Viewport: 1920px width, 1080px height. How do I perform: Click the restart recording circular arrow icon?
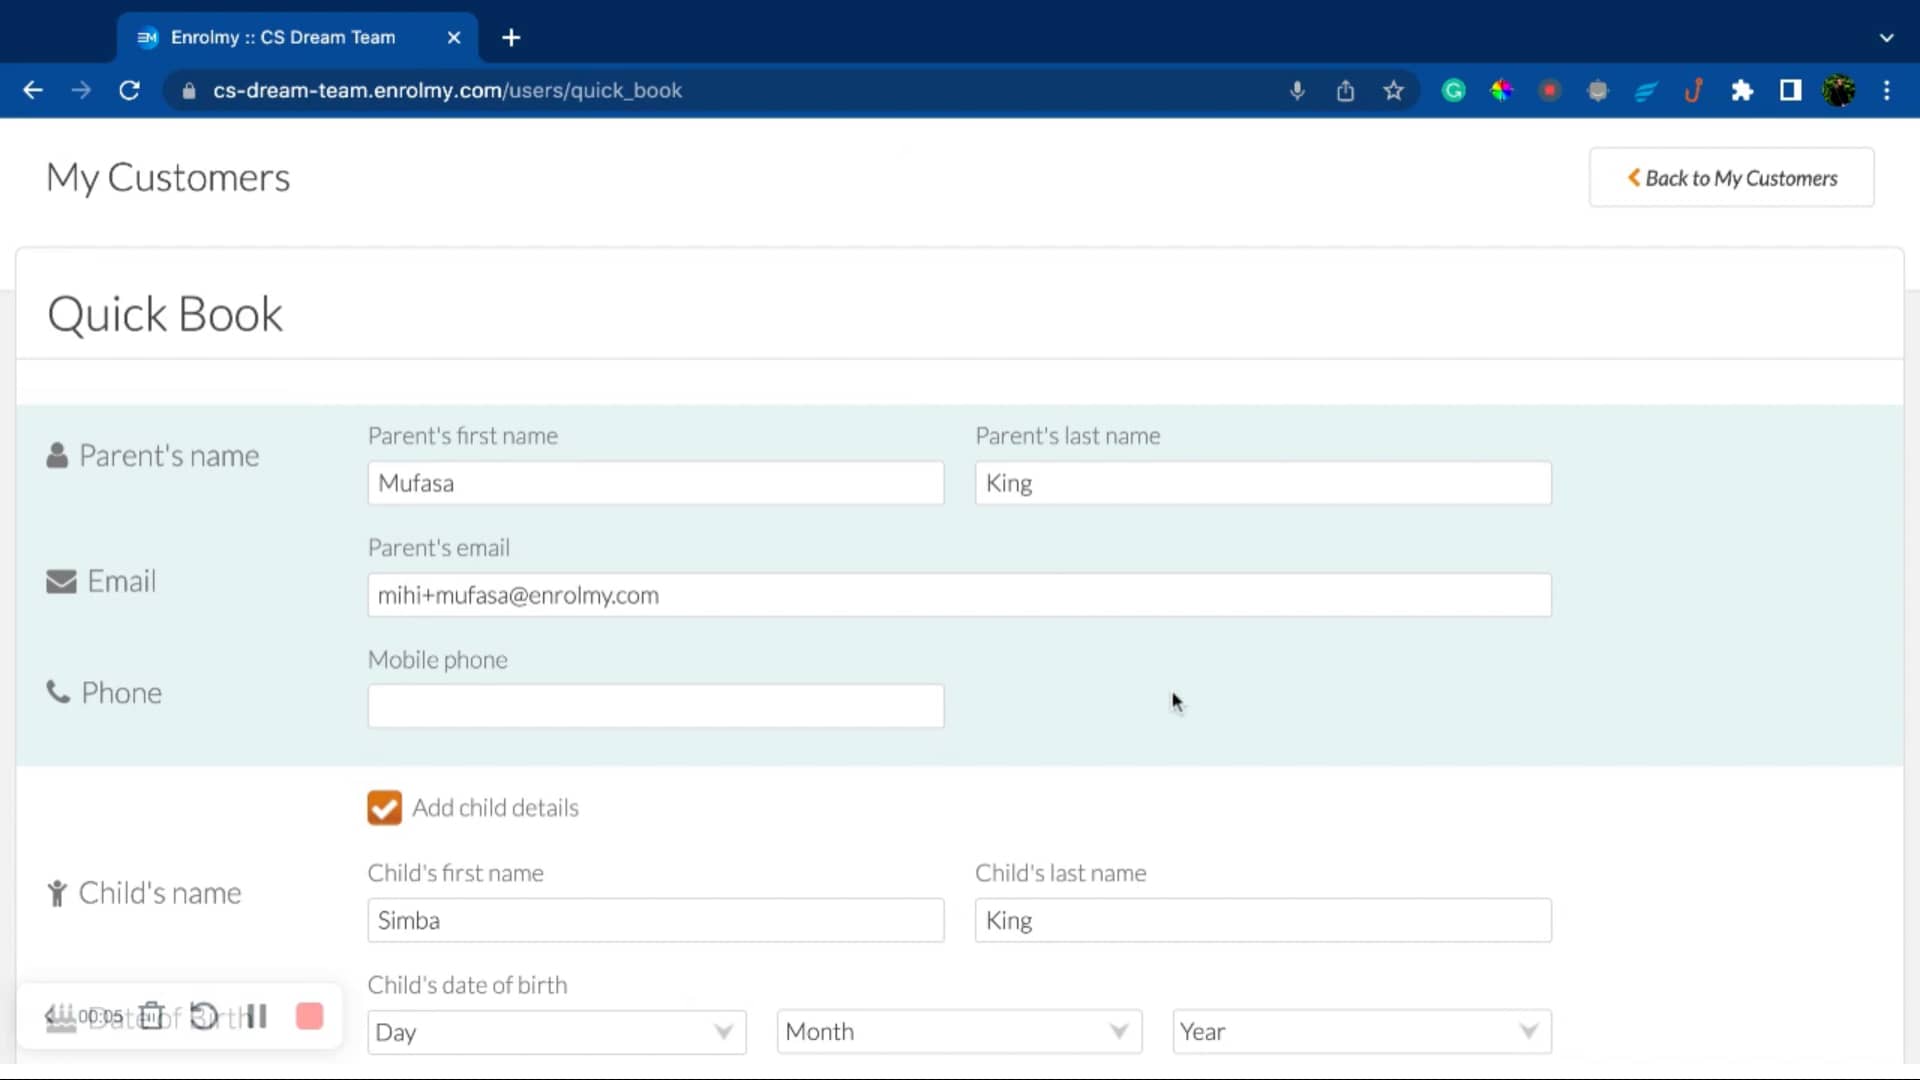click(x=204, y=1016)
